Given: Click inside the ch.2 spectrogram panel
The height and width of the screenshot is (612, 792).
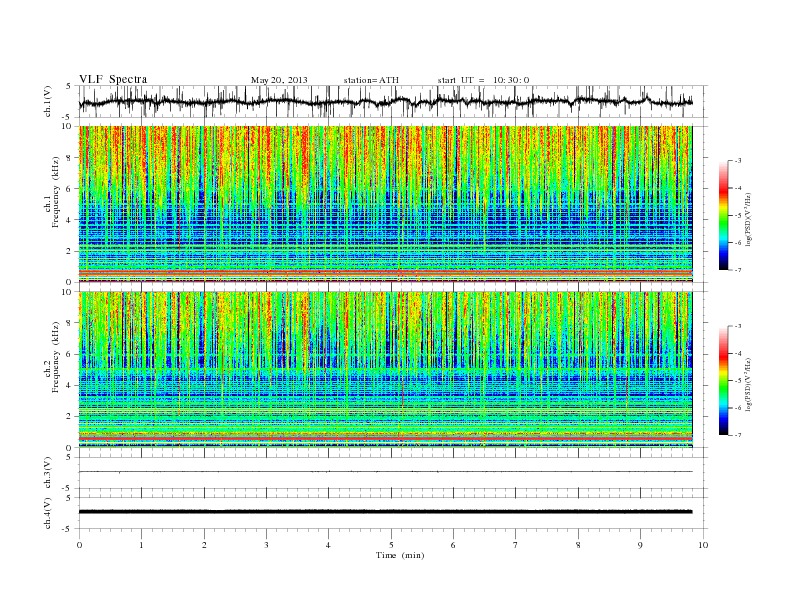Looking at the screenshot, I should tap(385, 369).
